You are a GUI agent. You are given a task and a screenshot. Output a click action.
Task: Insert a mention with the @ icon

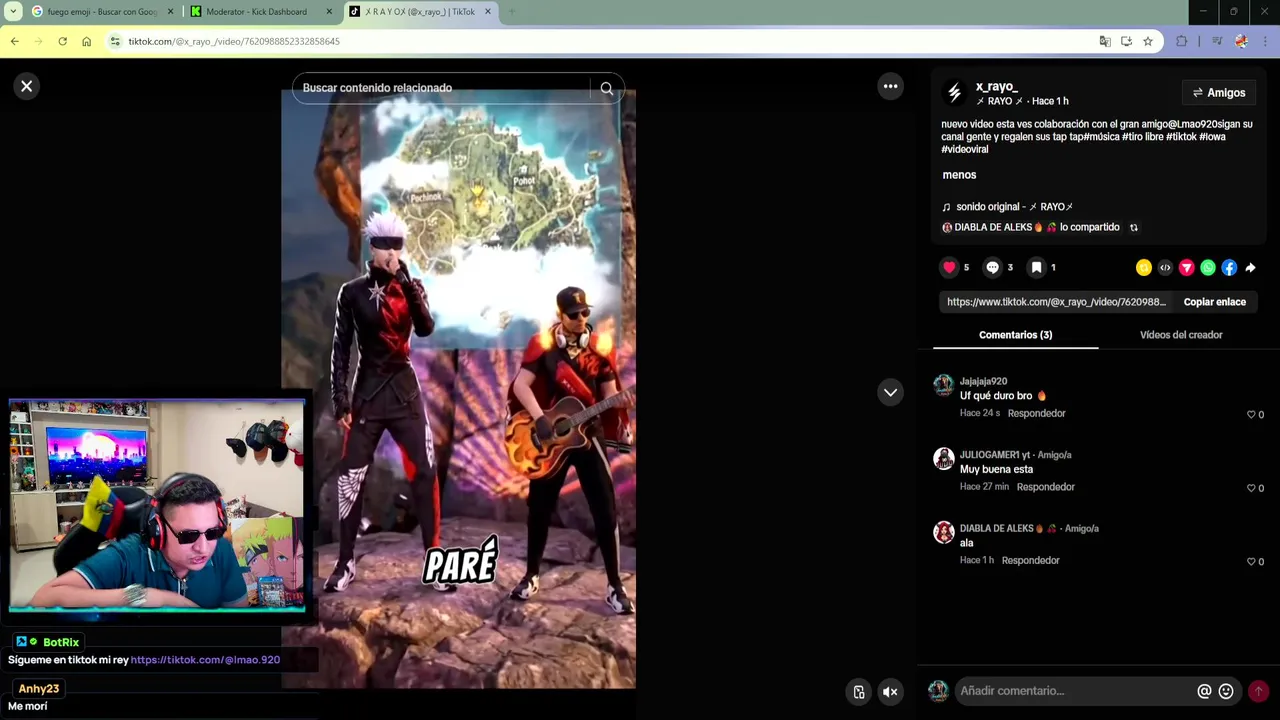click(1204, 691)
